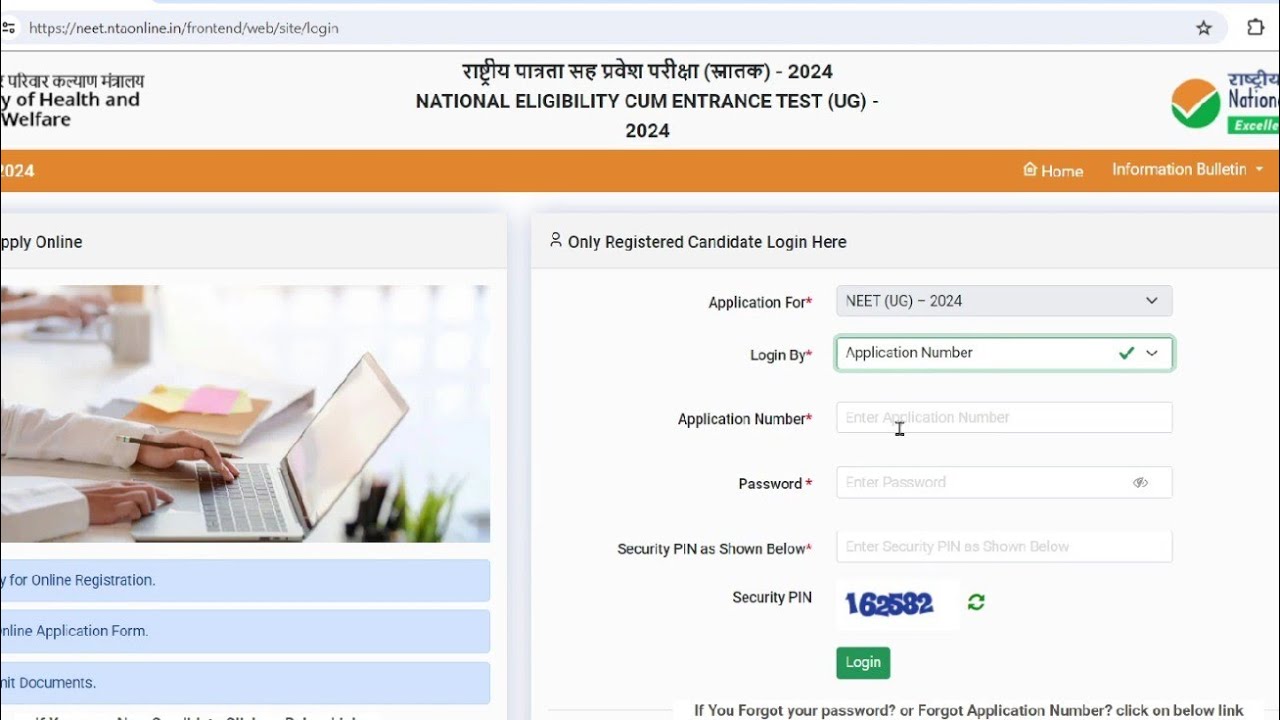Click the URL in the address bar
The image size is (1280, 720).
tap(184, 28)
